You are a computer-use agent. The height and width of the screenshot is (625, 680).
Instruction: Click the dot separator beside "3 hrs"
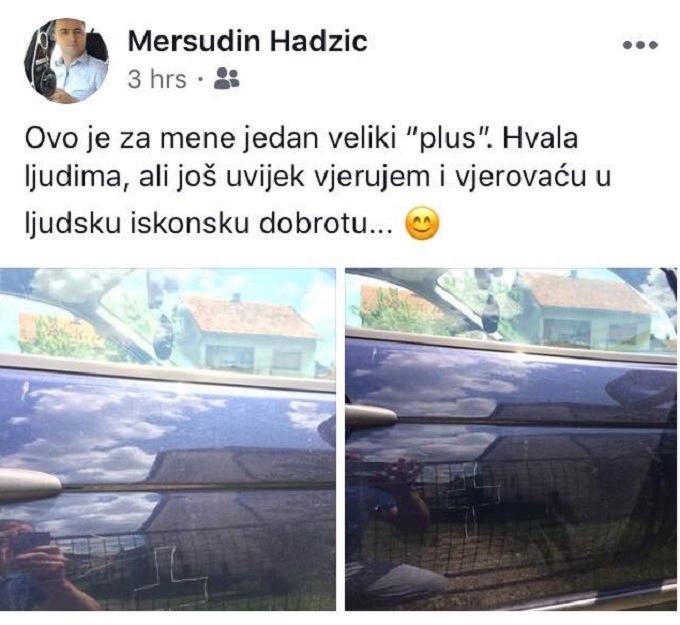(x=200, y=79)
